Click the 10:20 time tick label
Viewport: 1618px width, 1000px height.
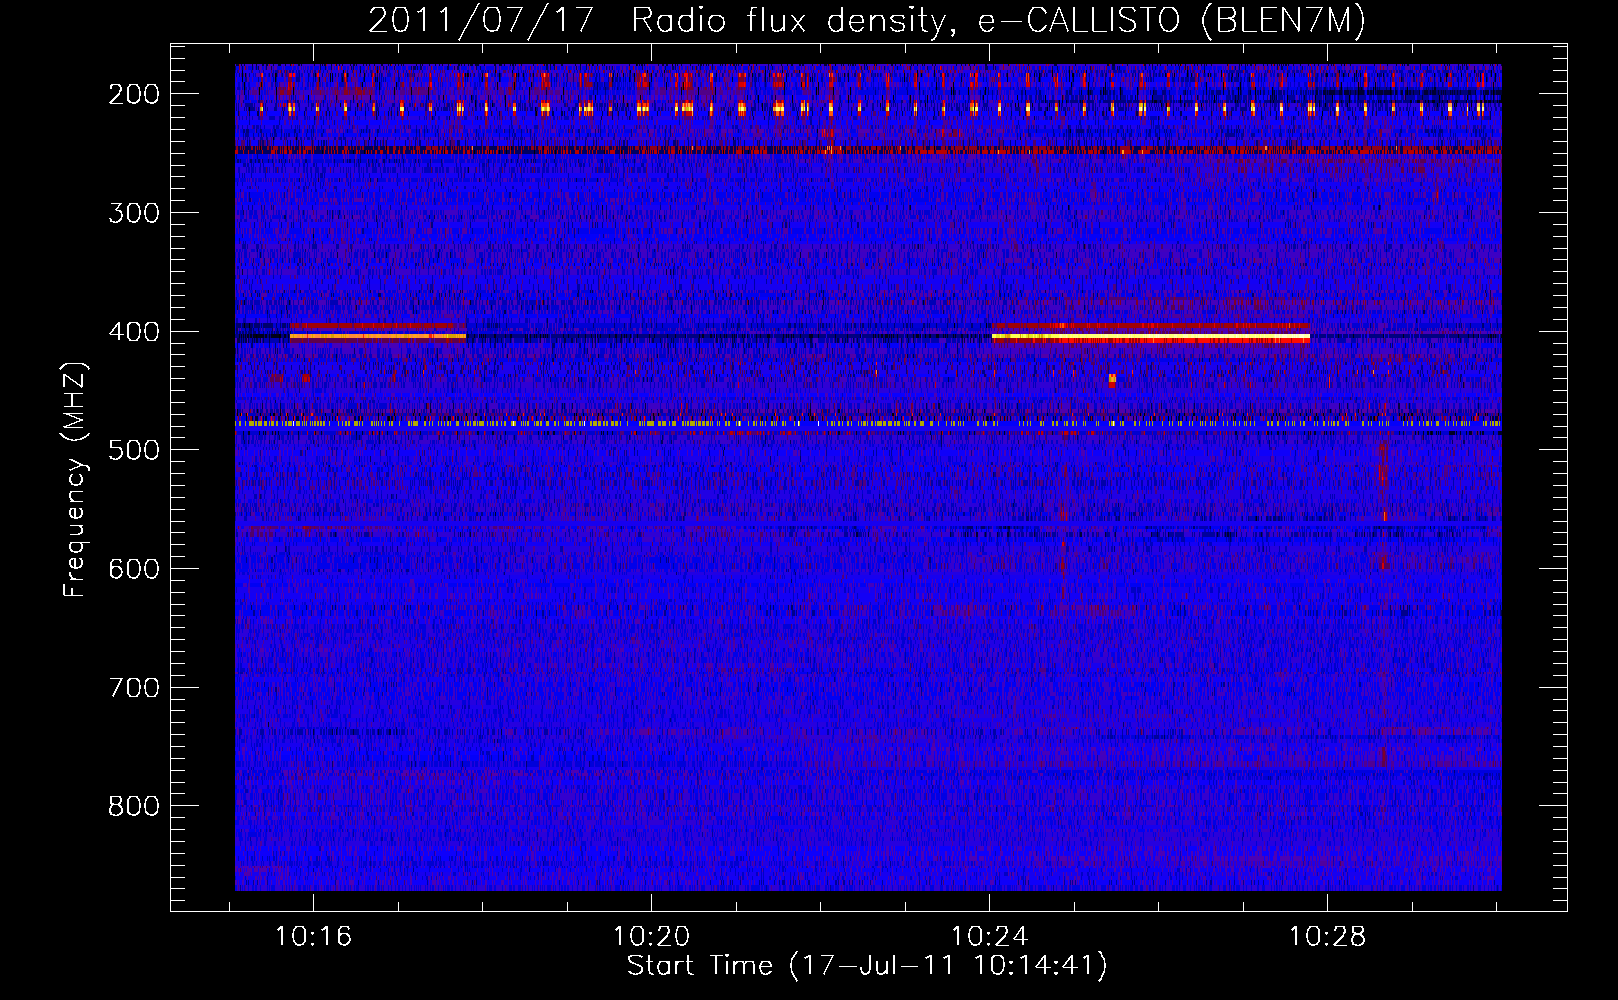click(x=652, y=937)
